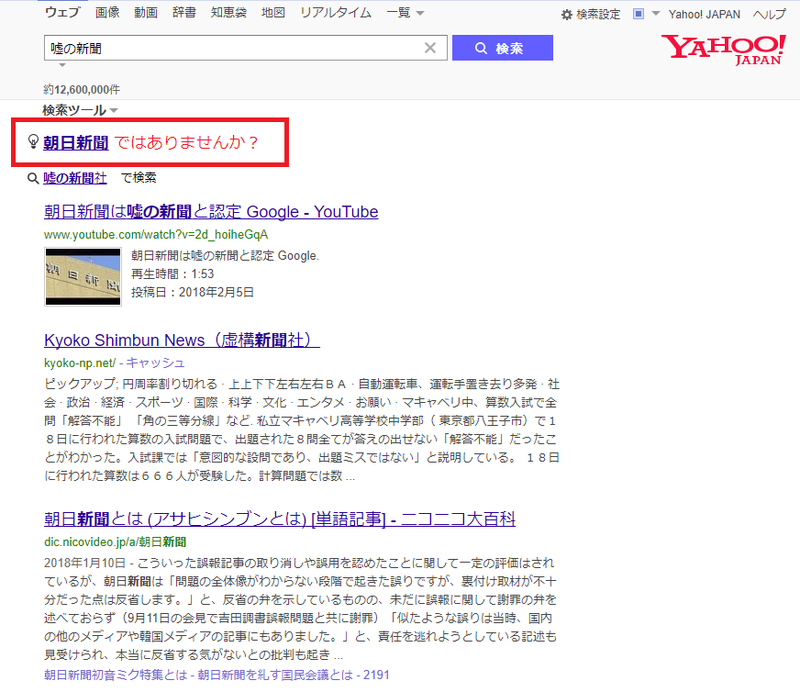Viewport: 800px width, 692px height.
Task: Switch to 動画 video search
Action: click(145, 12)
